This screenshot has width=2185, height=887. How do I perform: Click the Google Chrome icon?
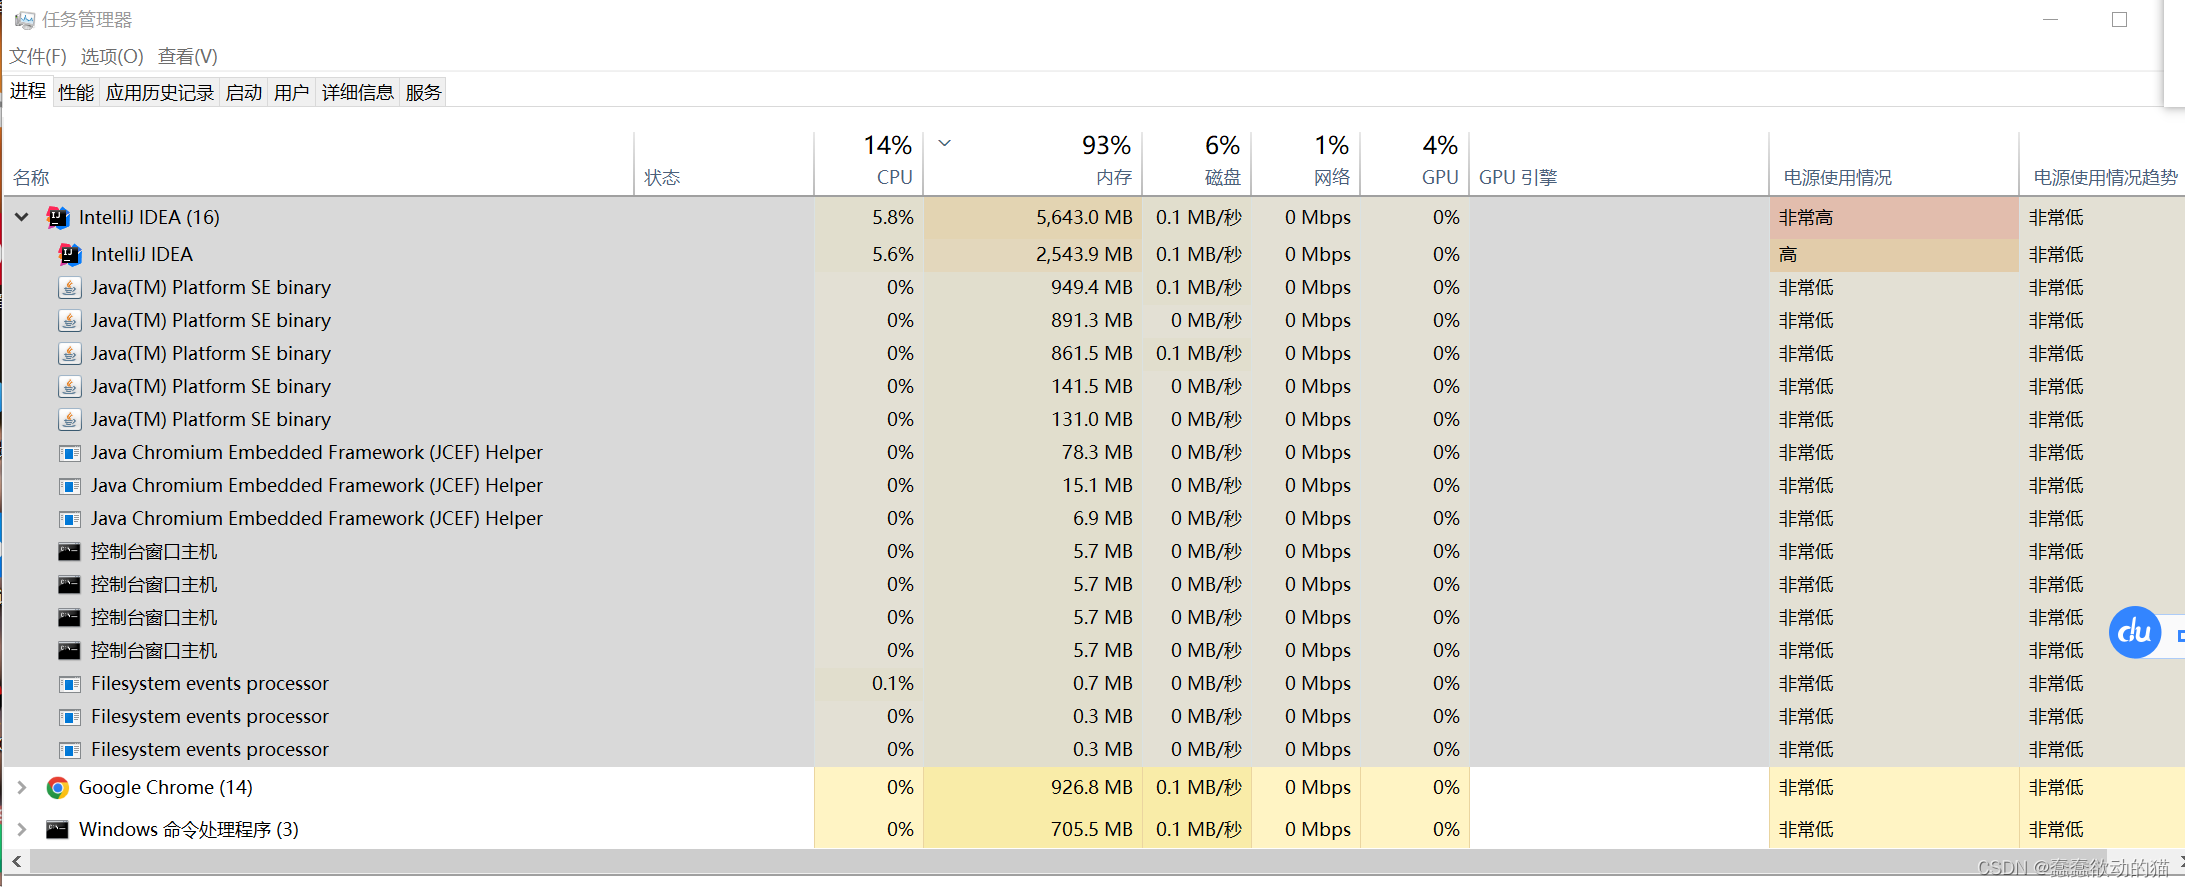click(x=58, y=788)
